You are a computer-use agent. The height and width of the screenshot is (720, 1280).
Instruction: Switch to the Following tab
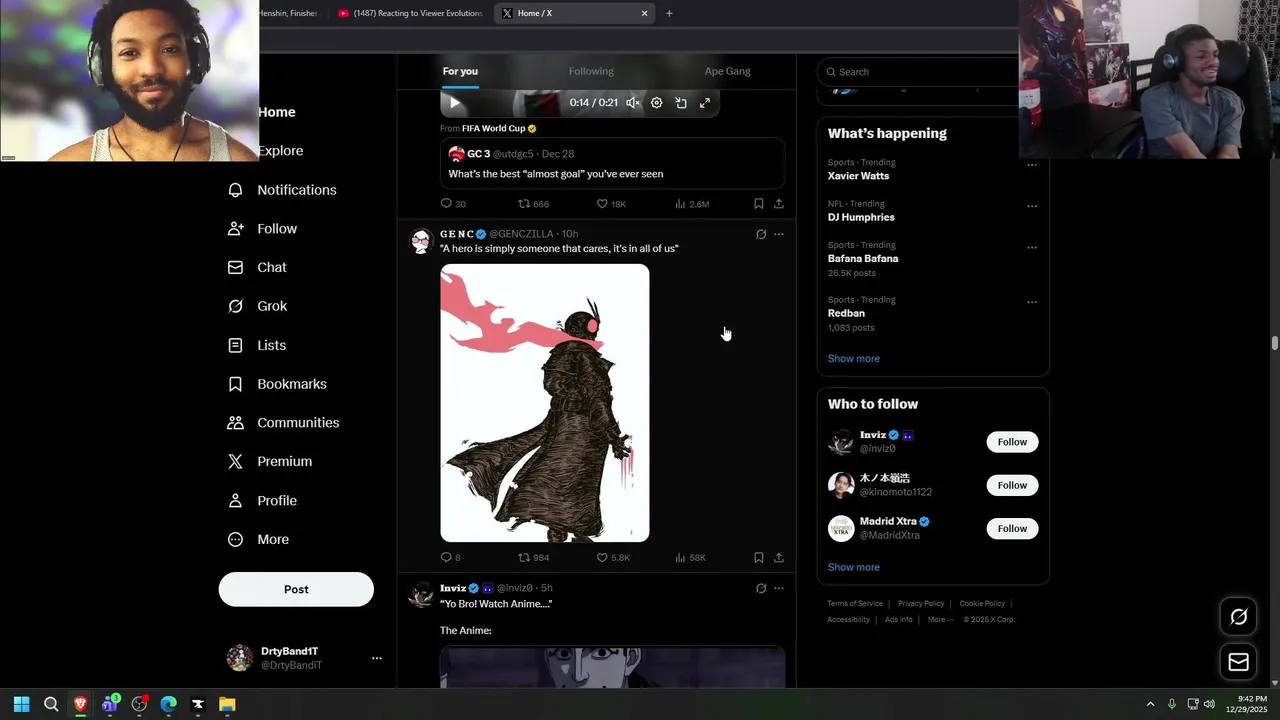click(591, 71)
